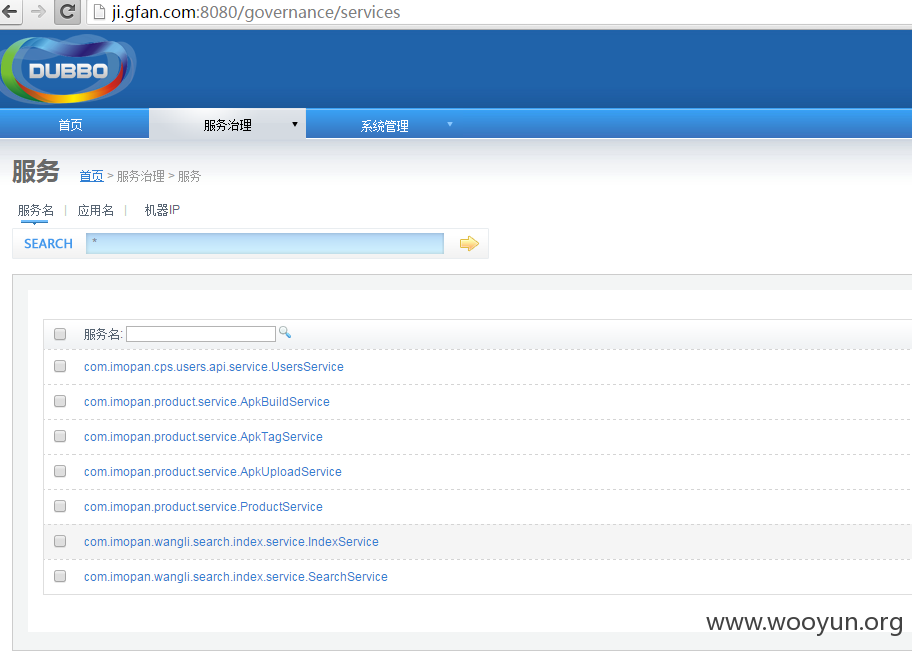The width and height of the screenshot is (912, 651).
Task: Open the ApkBuildService service link
Action: (206, 401)
